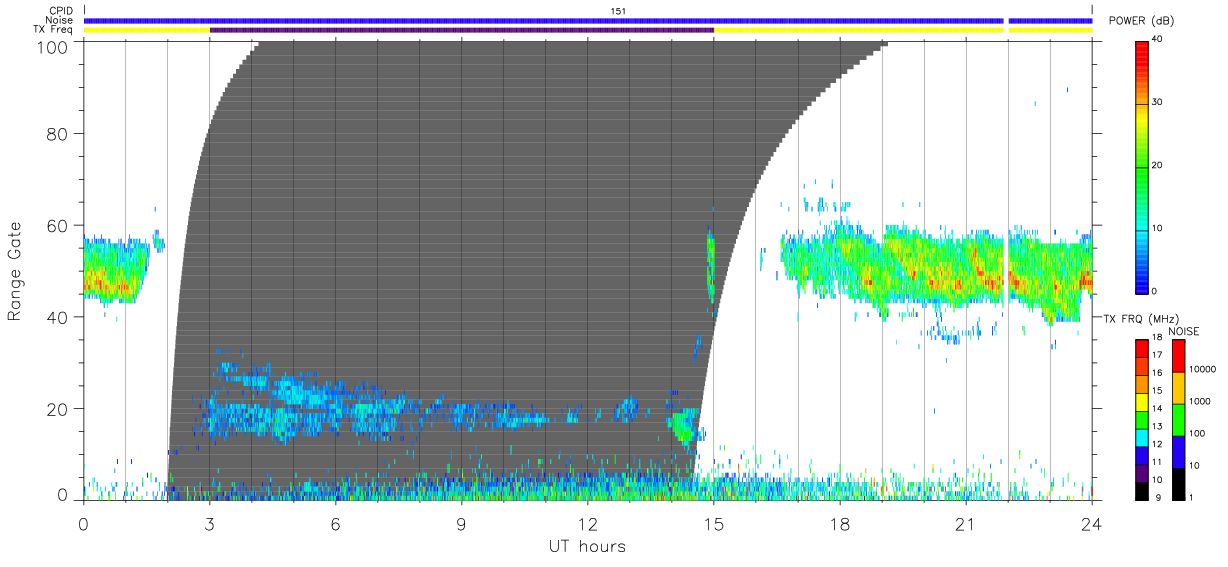This screenshot has height=567, width=1228.
Task: Click the 'NOISE' legend title
Action: tap(1185, 331)
